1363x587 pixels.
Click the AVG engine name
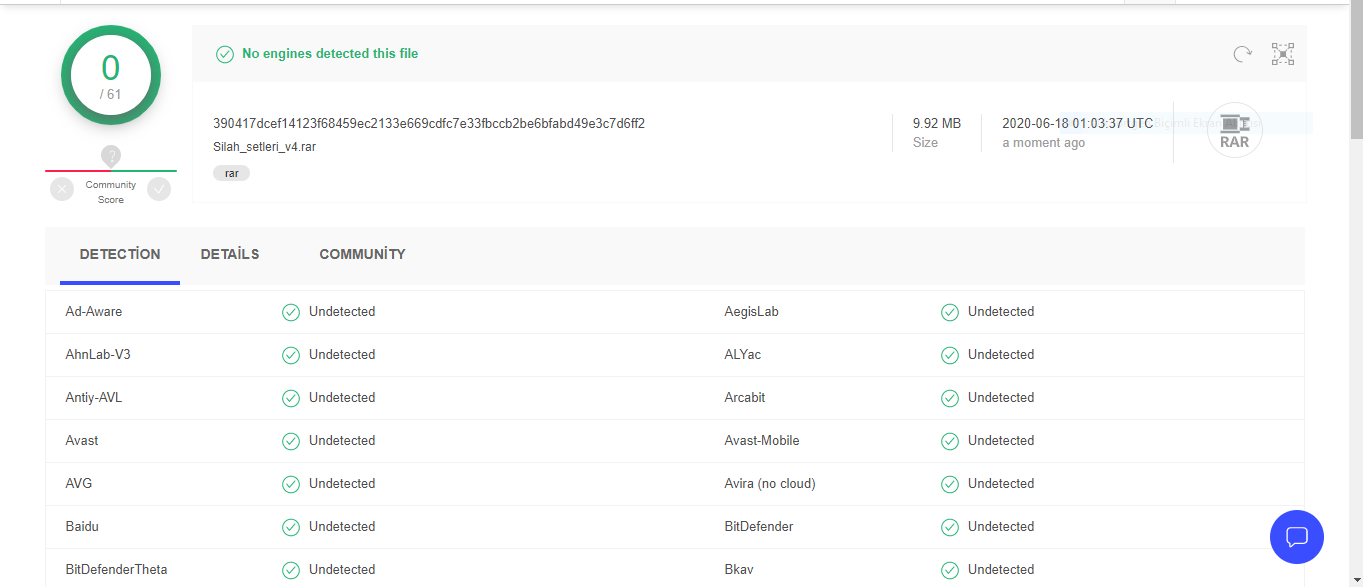click(x=79, y=484)
